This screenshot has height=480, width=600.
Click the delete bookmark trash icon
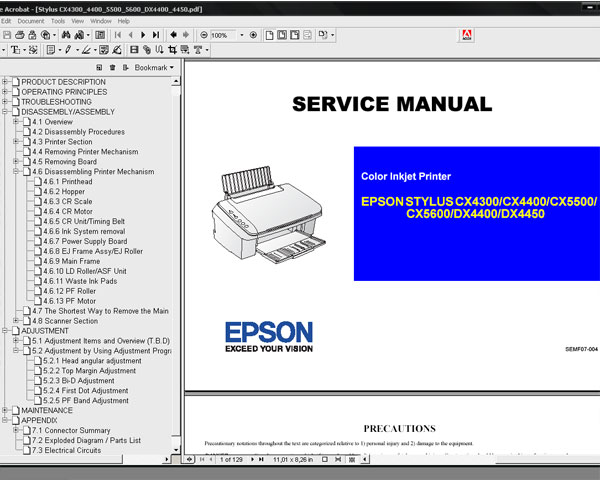click(x=112, y=68)
